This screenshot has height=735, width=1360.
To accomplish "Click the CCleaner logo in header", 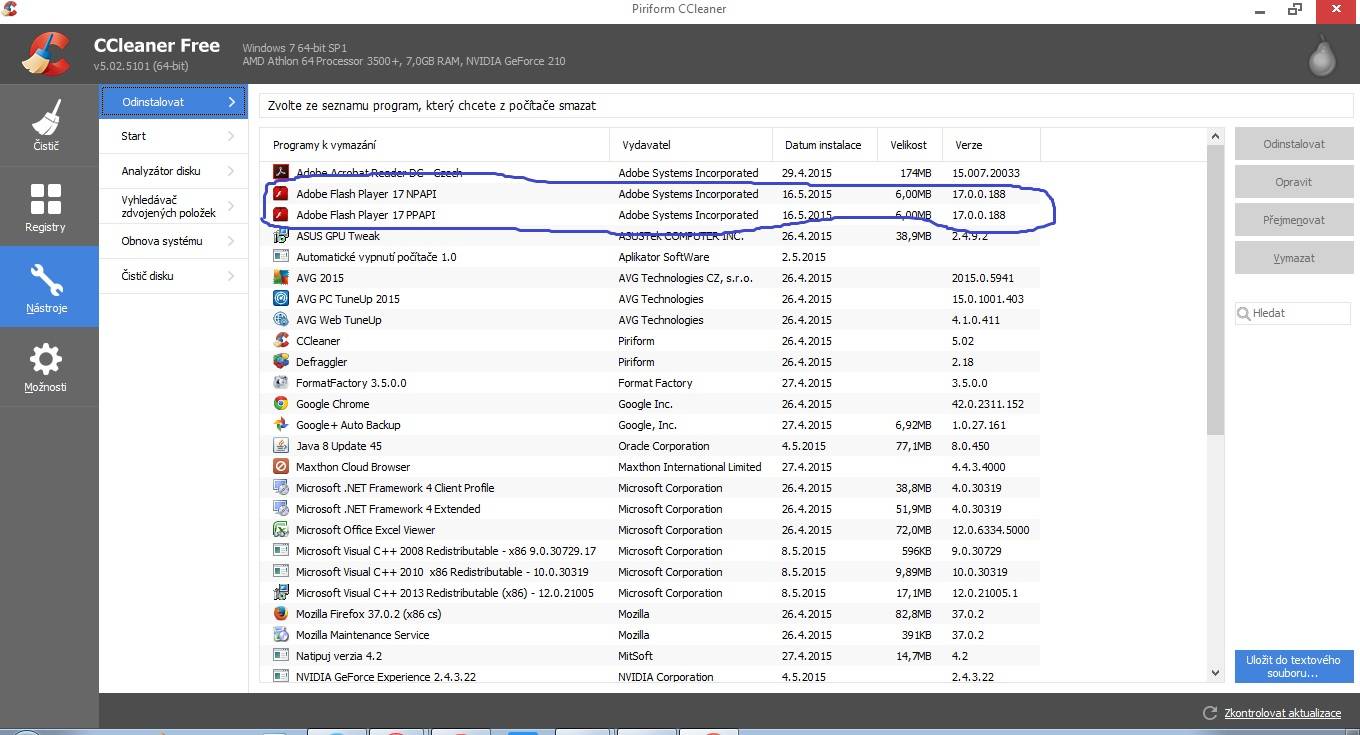I will (x=46, y=55).
